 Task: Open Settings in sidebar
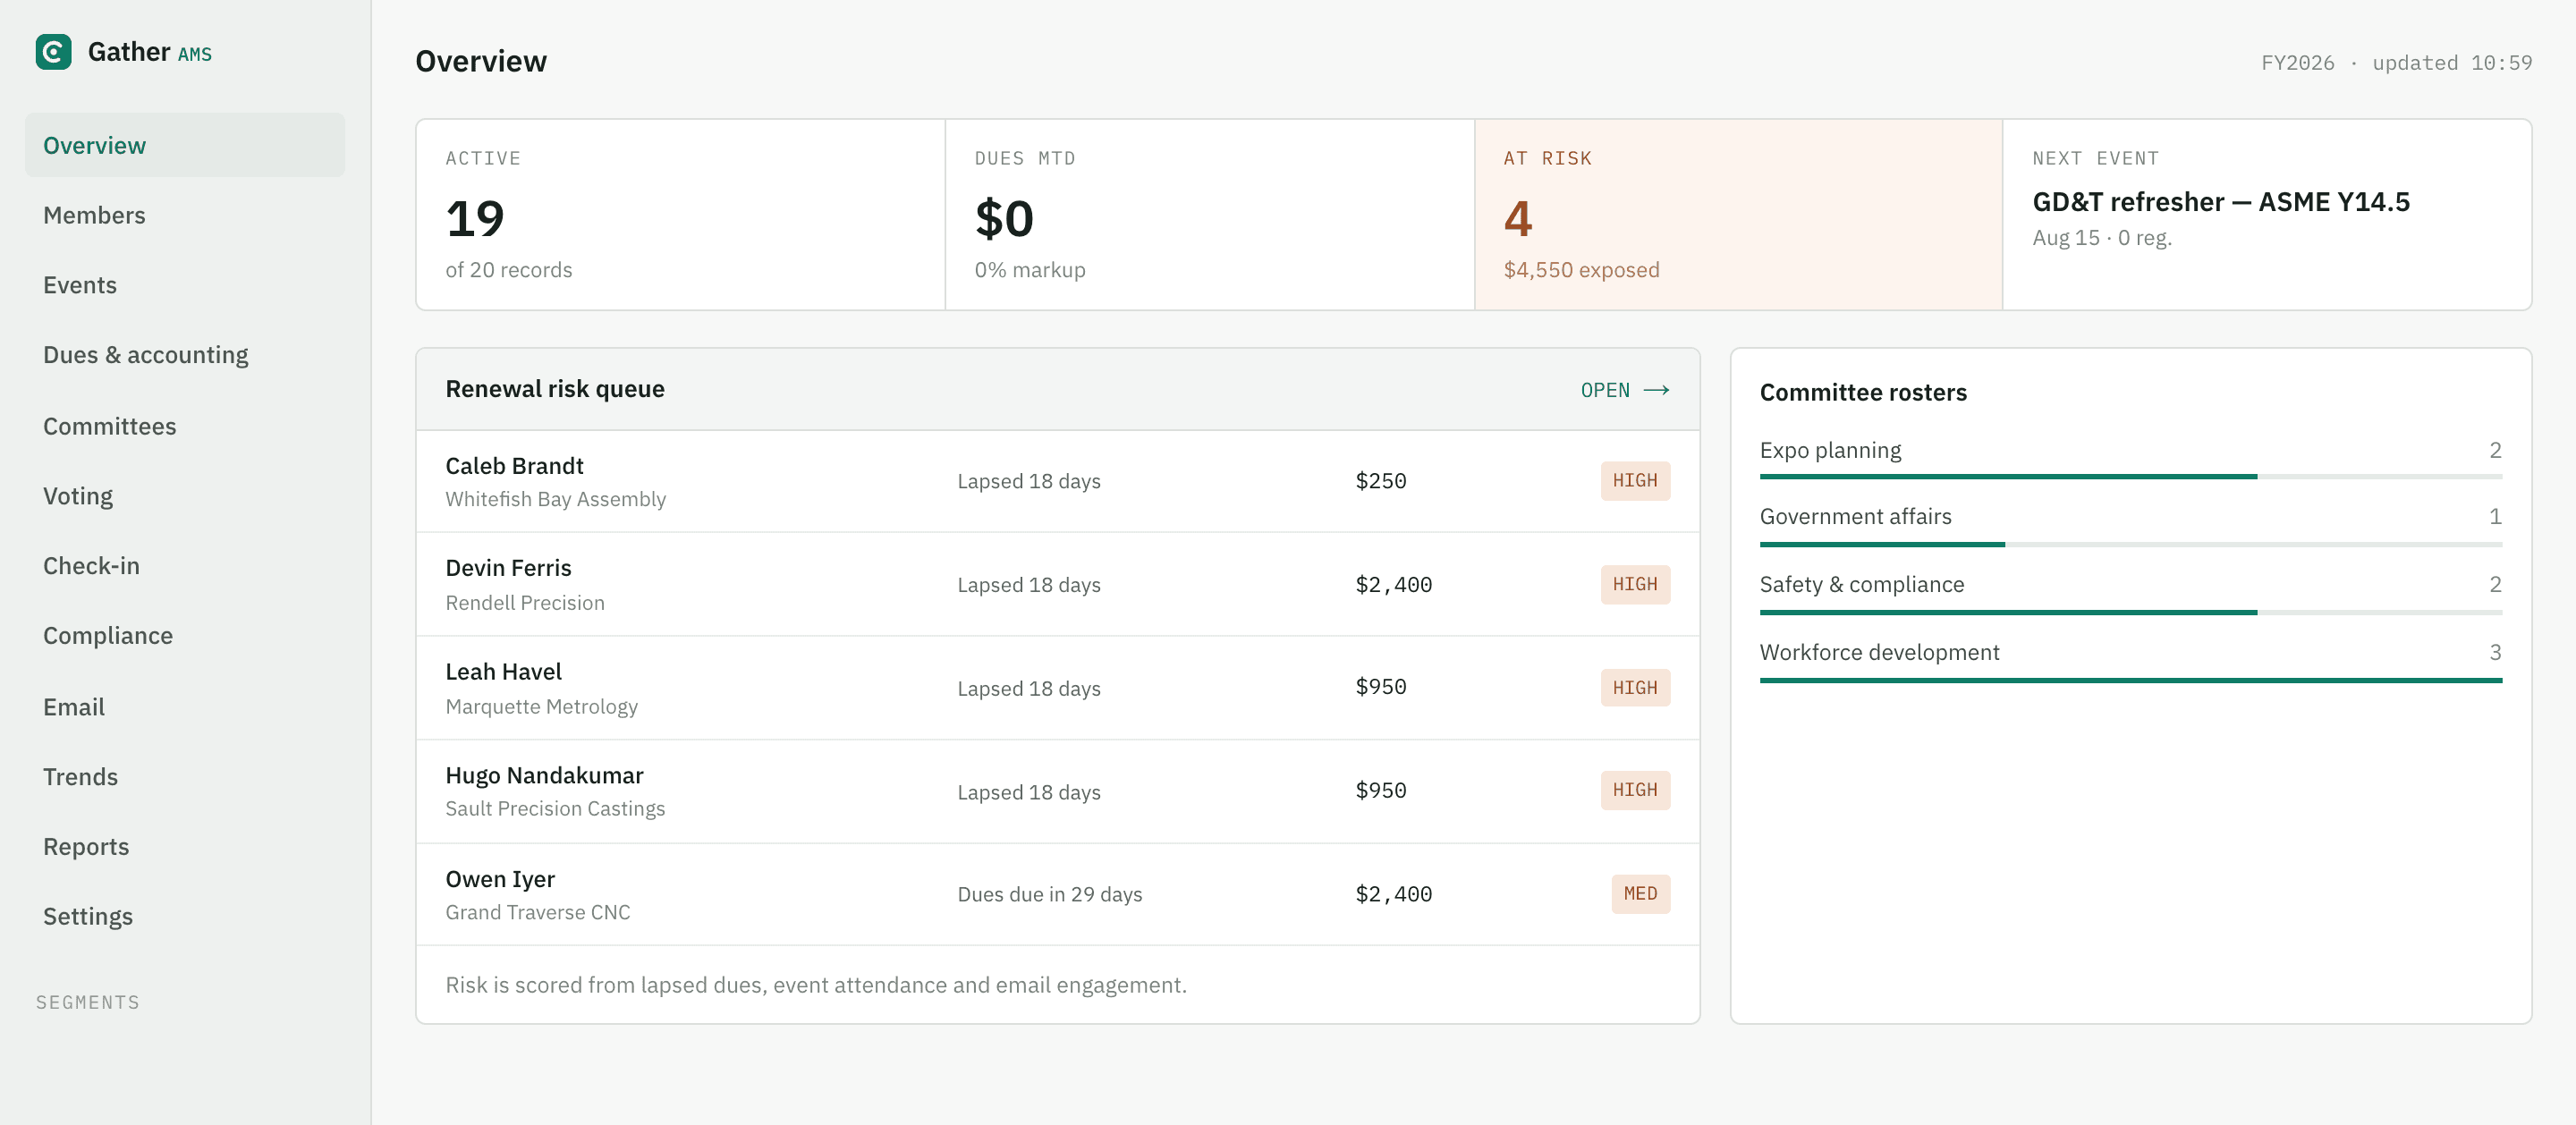(x=185, y=917)
